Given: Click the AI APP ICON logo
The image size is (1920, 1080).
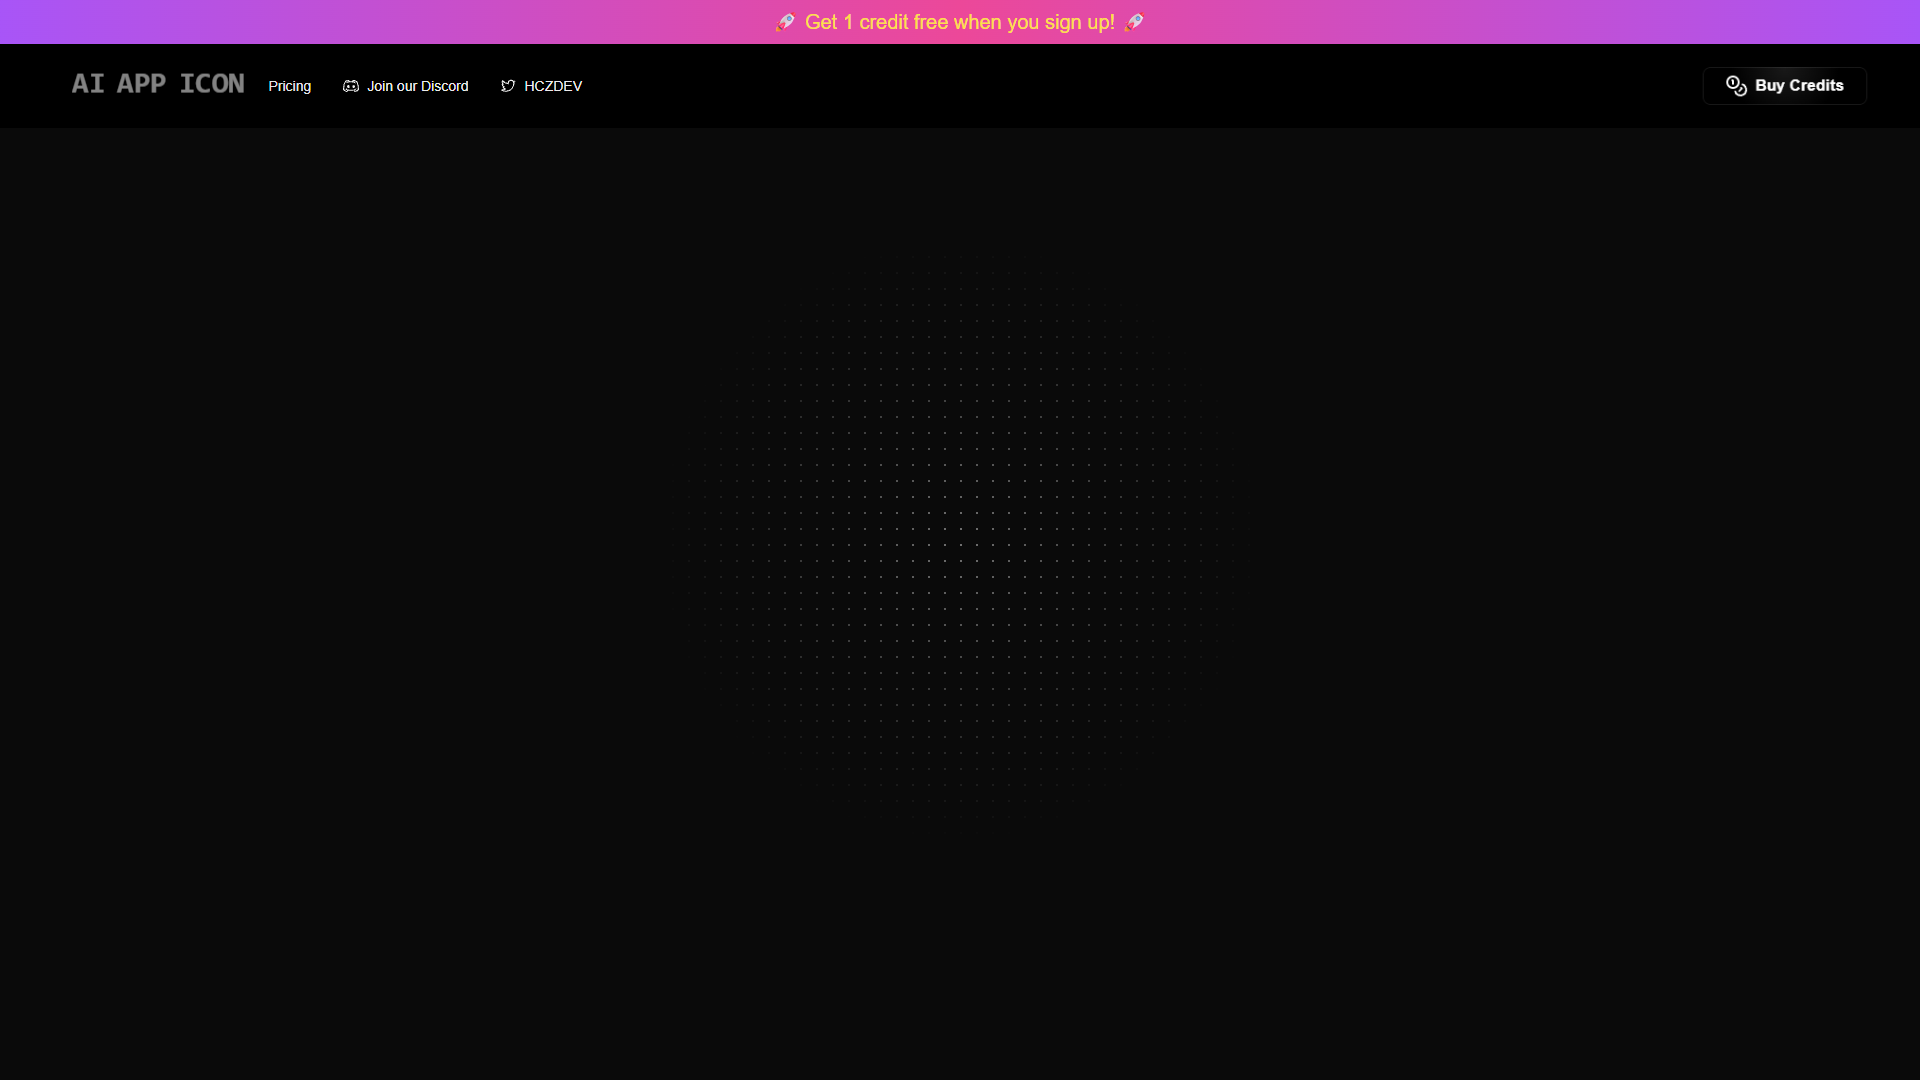Looking at the screenshot, I should pos(158,84).
